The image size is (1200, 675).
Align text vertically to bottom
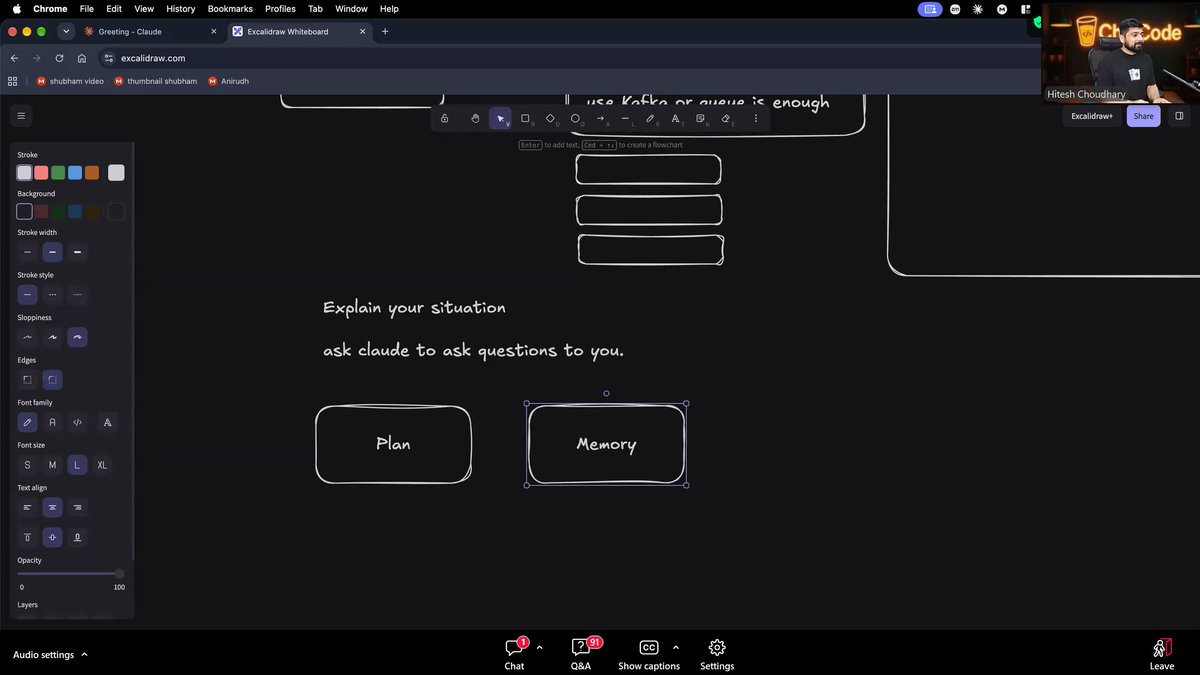point(77,538)
